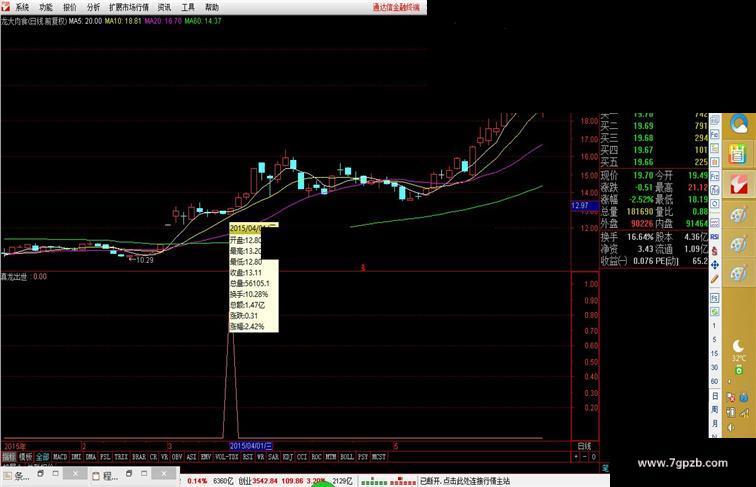
Task: Click 已断开 reconnect quote server link
Action: coord(465,481)
